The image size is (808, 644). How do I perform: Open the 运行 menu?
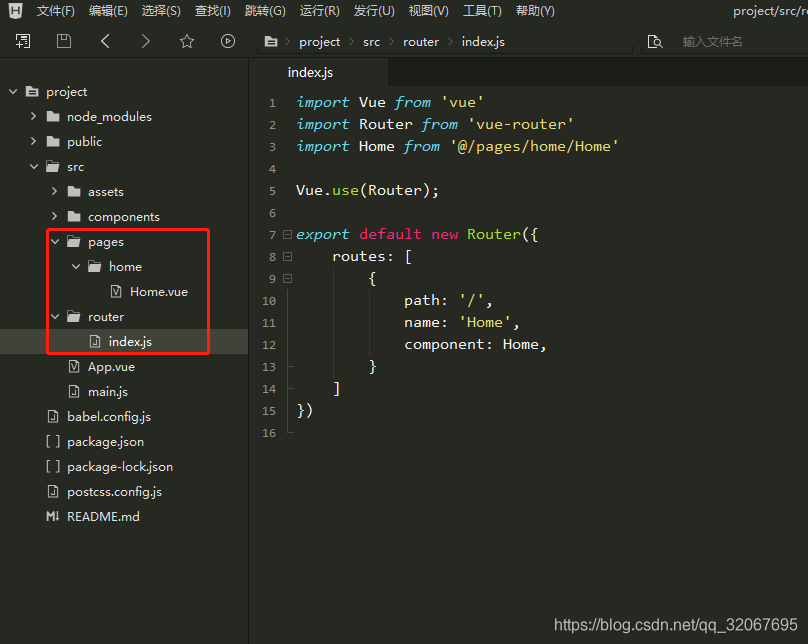(x=318, y=11)
